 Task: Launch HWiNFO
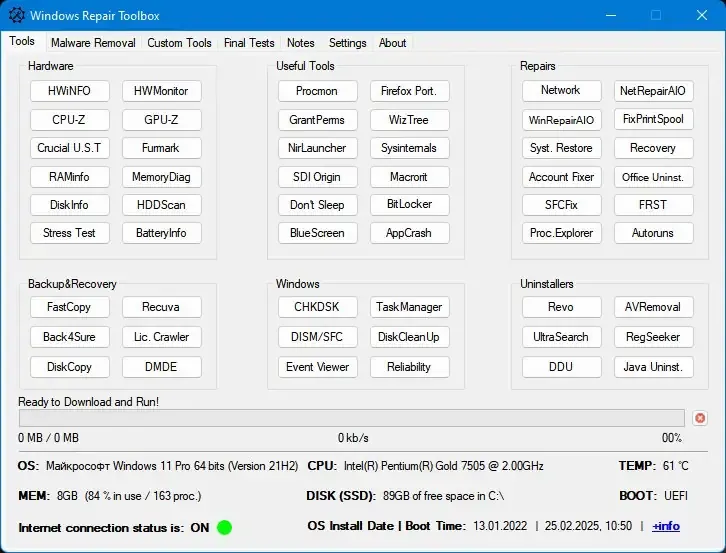(69, 91)
